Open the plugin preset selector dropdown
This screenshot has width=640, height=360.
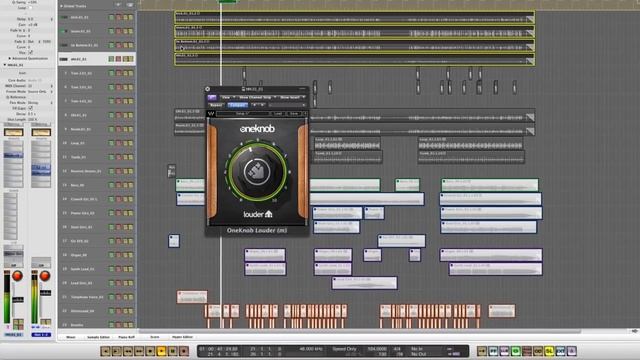287,105
